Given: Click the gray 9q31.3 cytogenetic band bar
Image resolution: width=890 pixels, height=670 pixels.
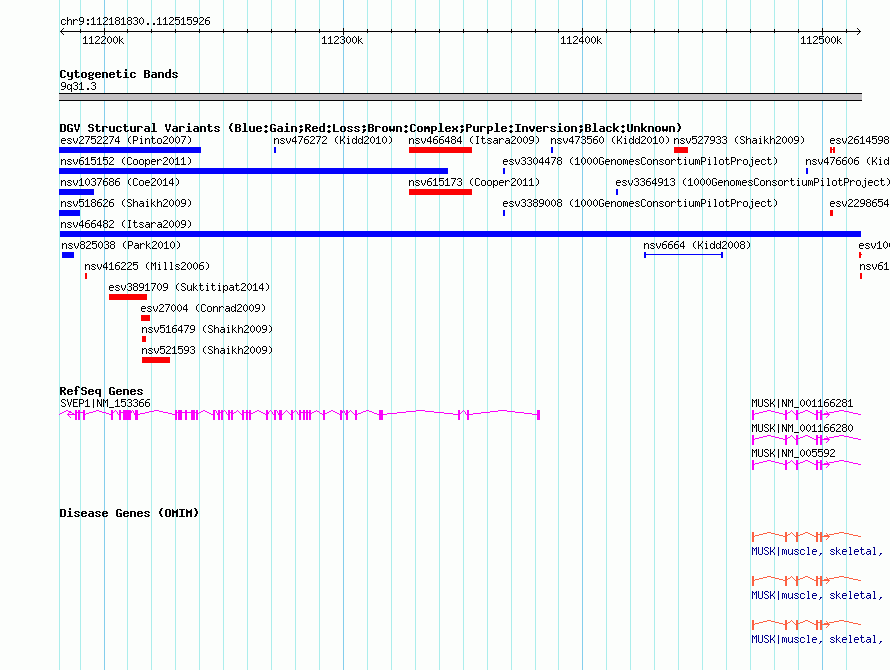Looking at the screenshot, I should click(460, 97).
